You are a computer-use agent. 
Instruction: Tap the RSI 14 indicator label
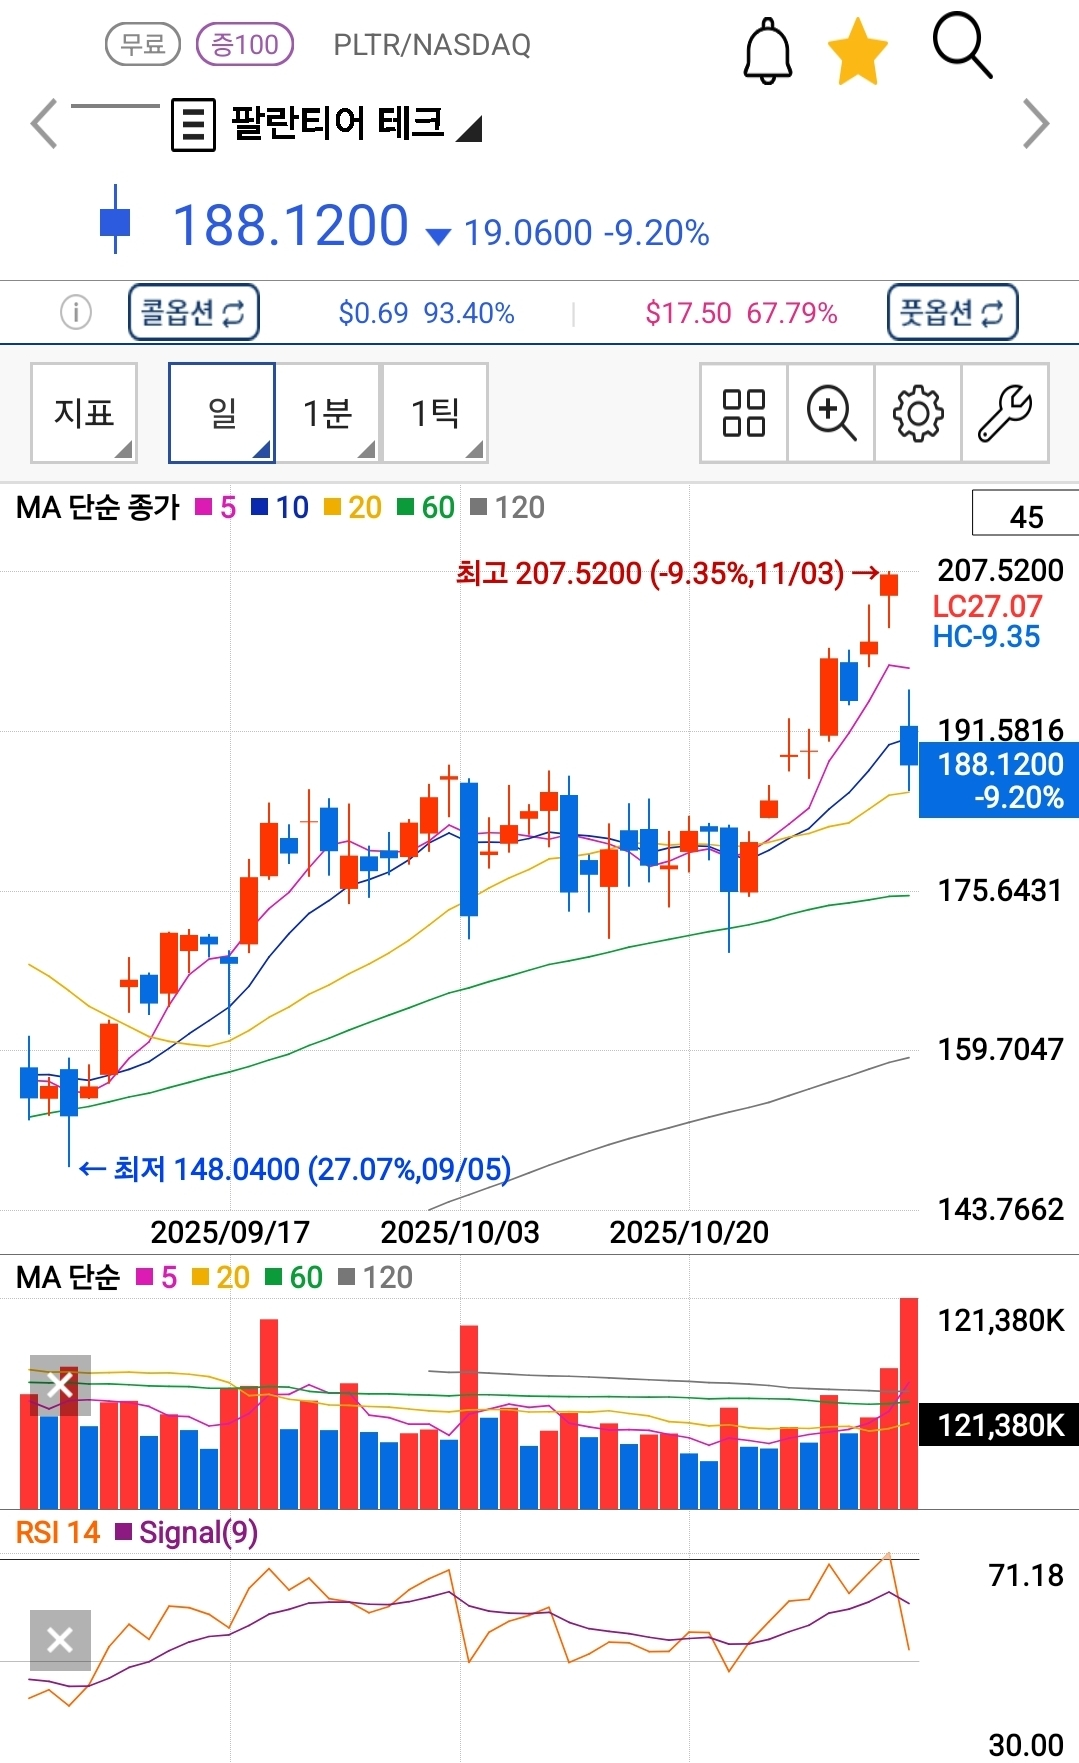coord(58,1533)
